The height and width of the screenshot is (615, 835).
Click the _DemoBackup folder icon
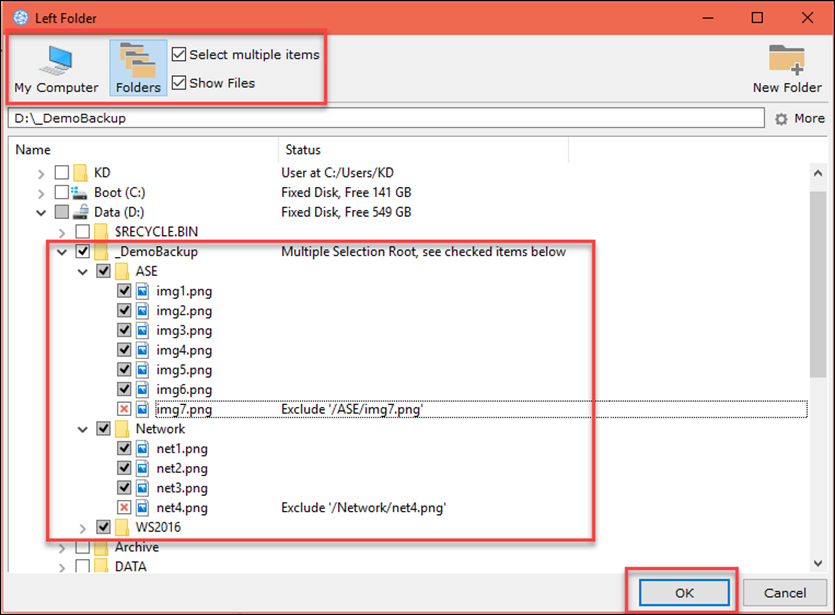tap(101, 251)
